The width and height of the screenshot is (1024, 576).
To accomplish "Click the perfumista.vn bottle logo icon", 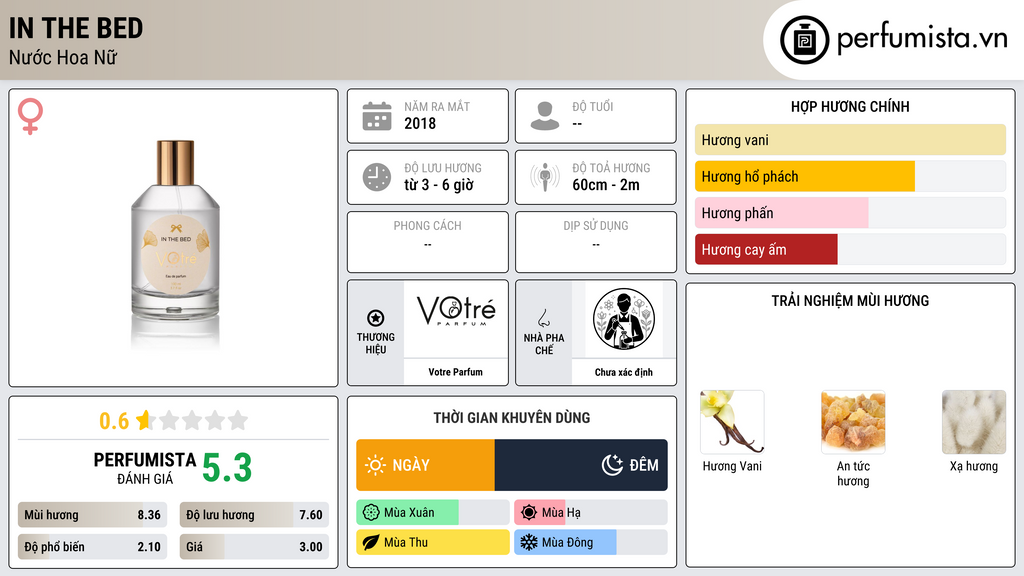I will pyautogui.click(x=804, y=40).
